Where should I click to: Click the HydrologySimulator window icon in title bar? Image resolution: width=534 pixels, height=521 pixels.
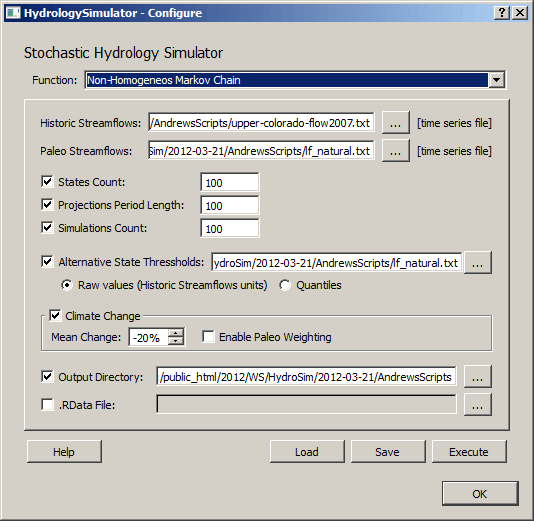[13, 13]
